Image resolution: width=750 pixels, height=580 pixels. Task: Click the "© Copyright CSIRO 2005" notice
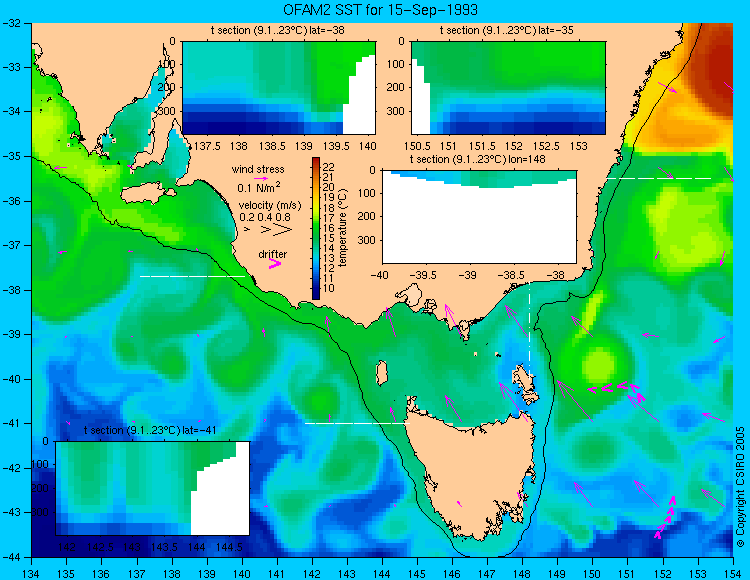tap(740, 487)
